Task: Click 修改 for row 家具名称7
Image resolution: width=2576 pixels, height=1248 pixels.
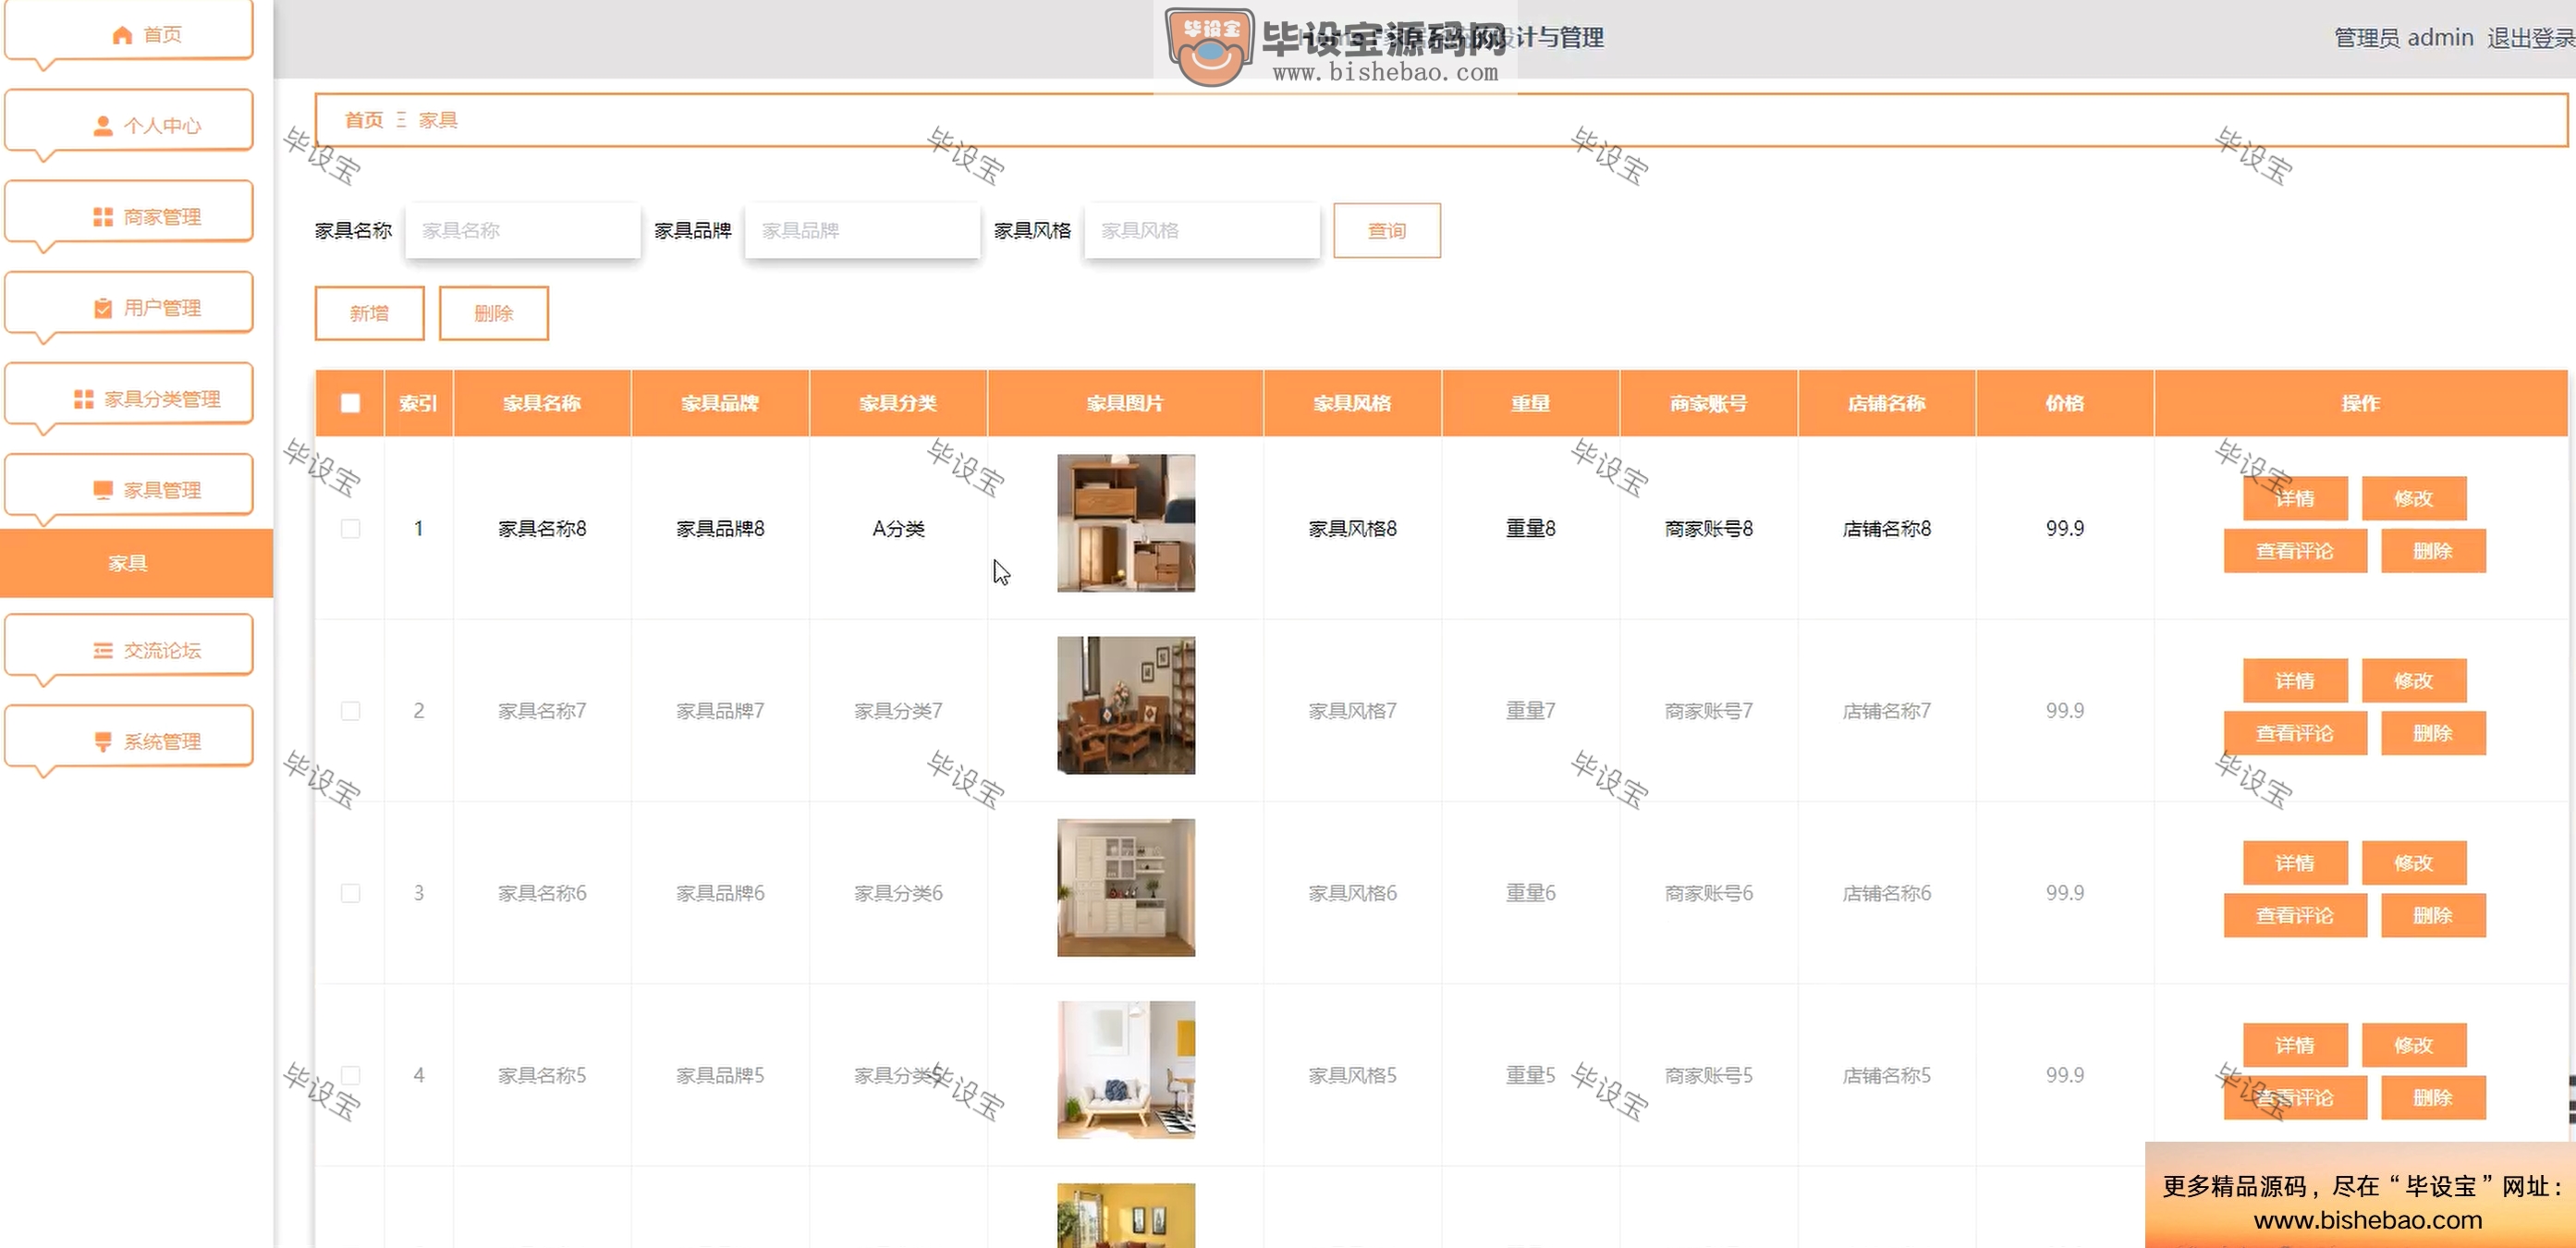Action: 2414,681
